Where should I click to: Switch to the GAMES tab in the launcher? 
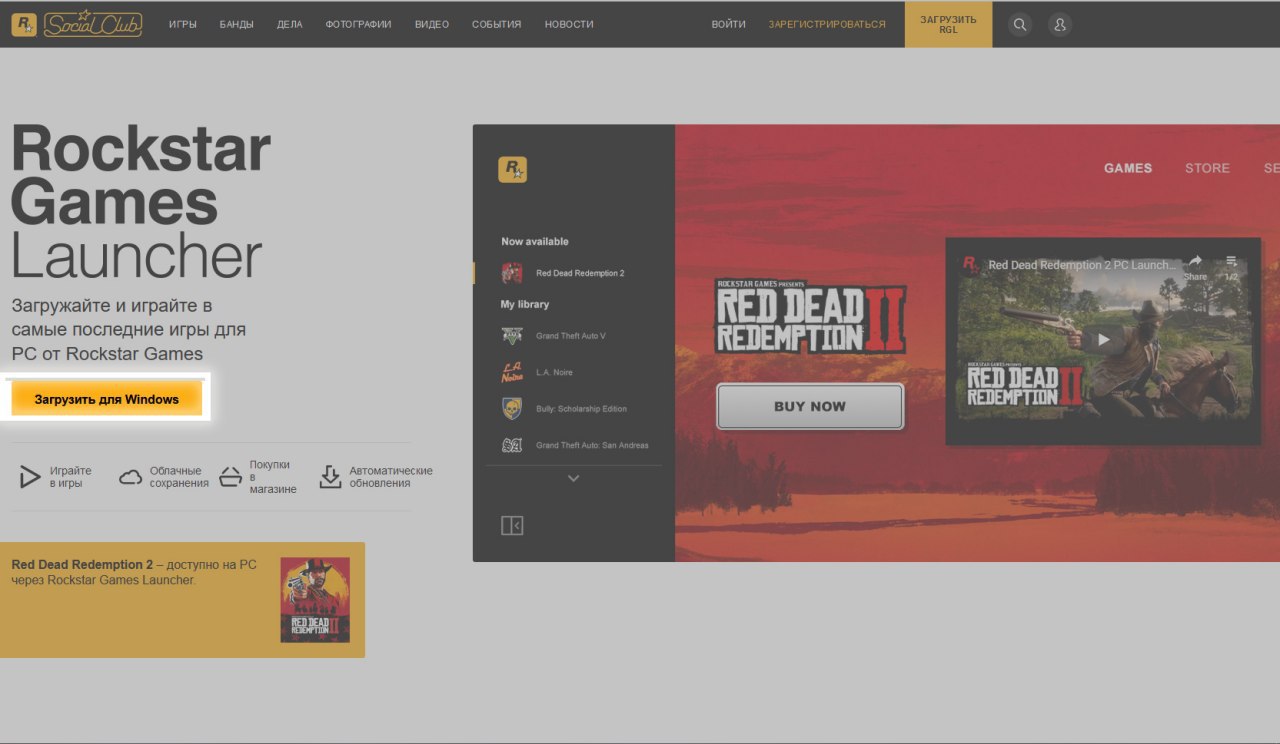(1128, 168)
